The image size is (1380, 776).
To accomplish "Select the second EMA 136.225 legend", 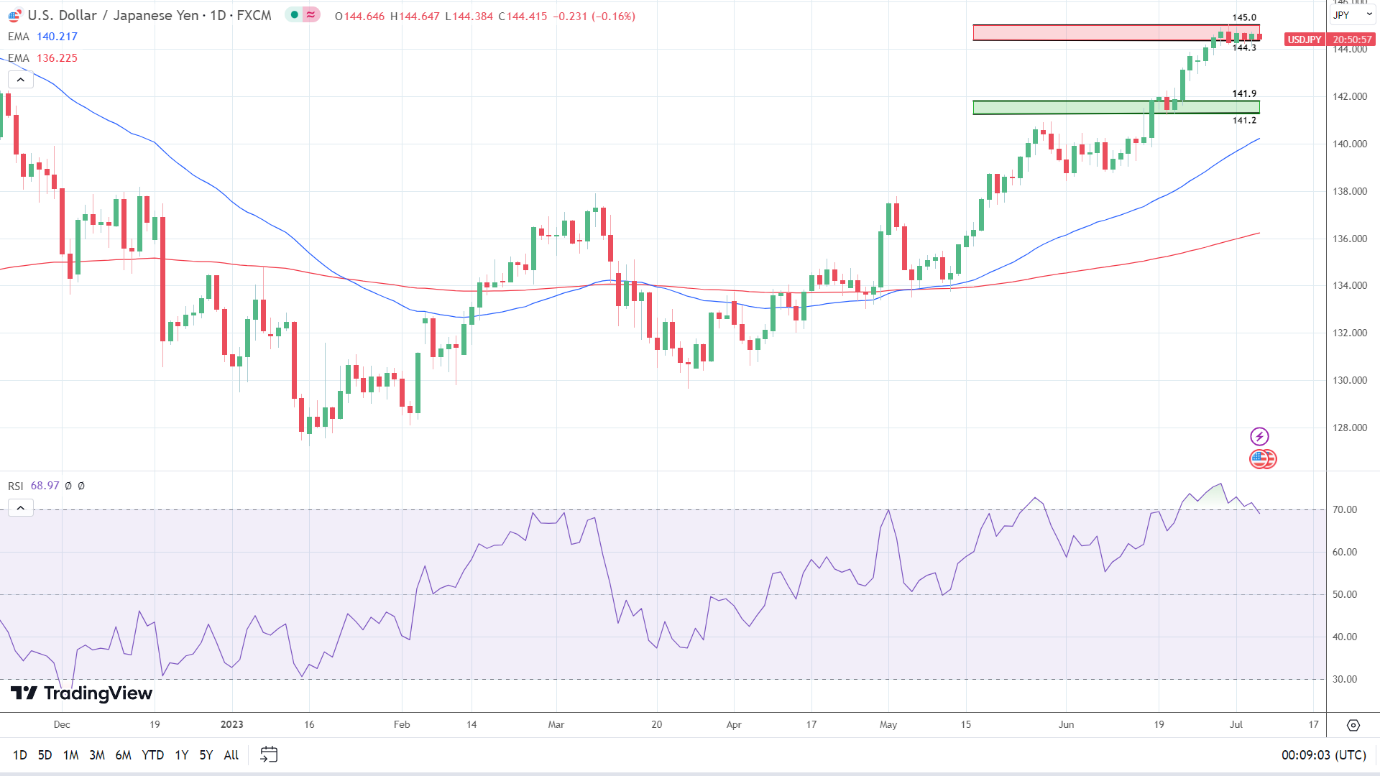I will point(42,58).
